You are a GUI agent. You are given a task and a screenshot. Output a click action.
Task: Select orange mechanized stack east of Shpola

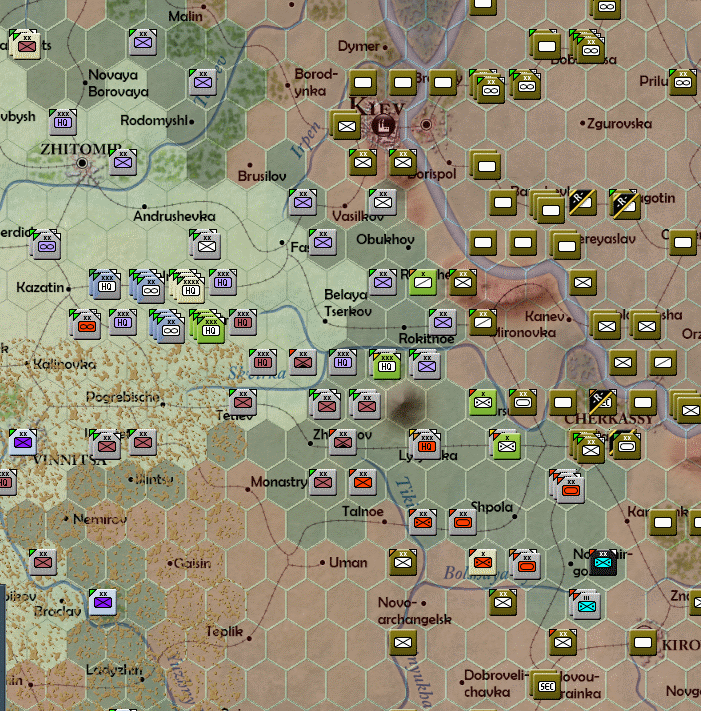pyautogui.click(x=571, y=490)
